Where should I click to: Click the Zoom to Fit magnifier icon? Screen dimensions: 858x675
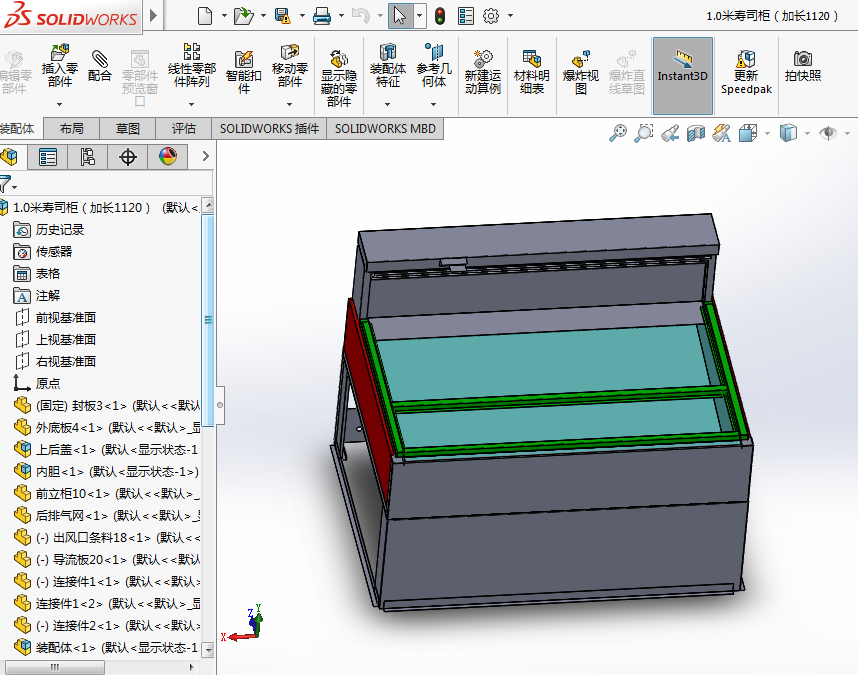tap(618, 133)
